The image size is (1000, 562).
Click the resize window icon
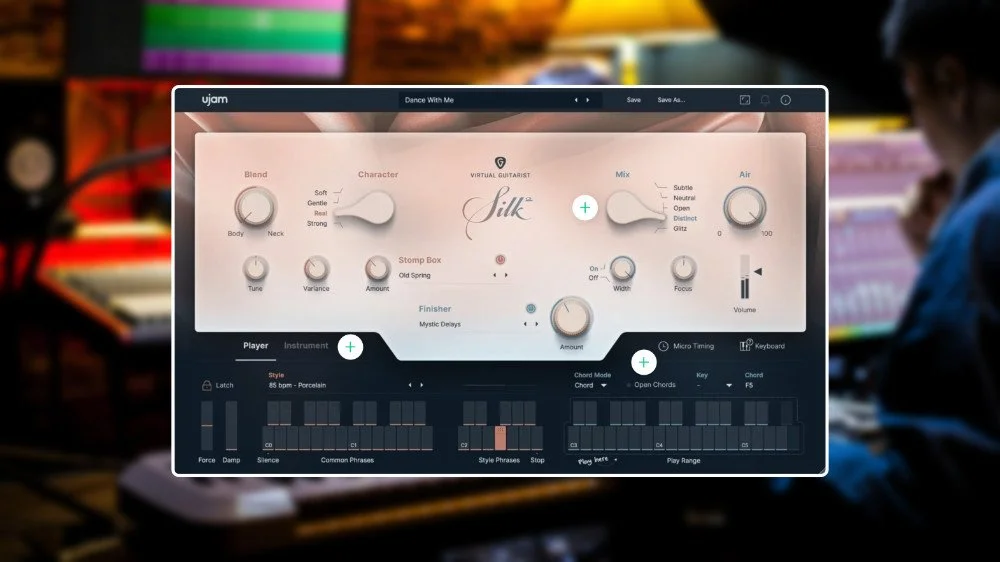[744, 100]
